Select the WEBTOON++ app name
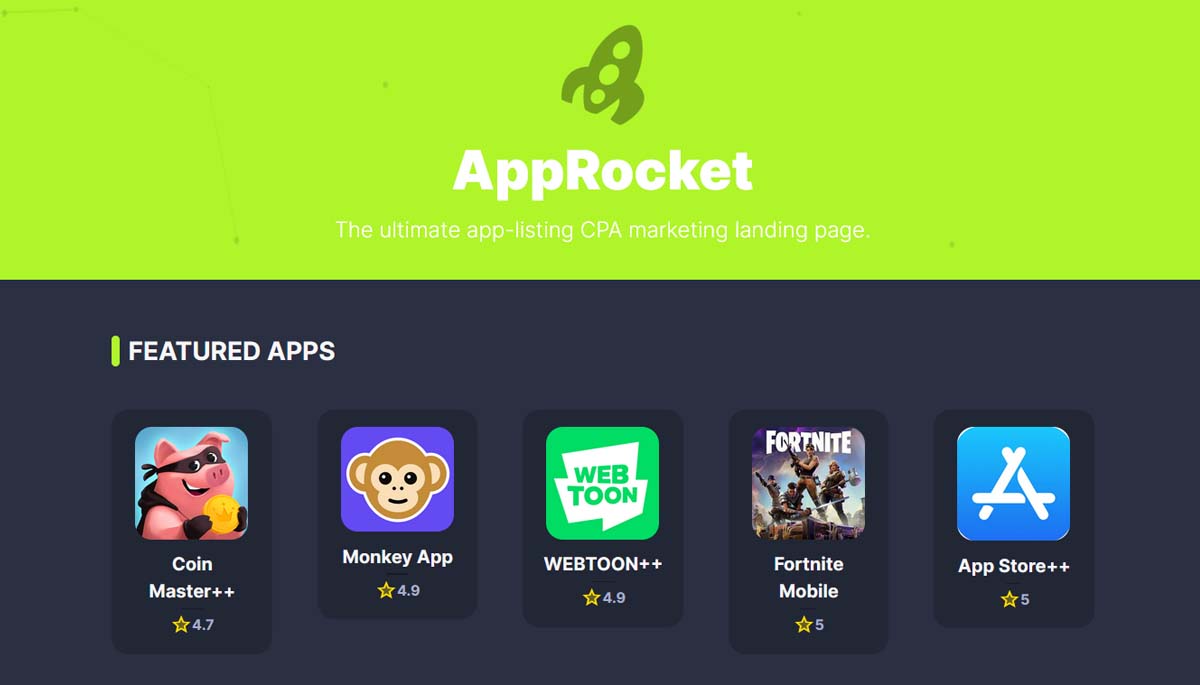This screenshot has height=685, width=1200. coord(603,564)
